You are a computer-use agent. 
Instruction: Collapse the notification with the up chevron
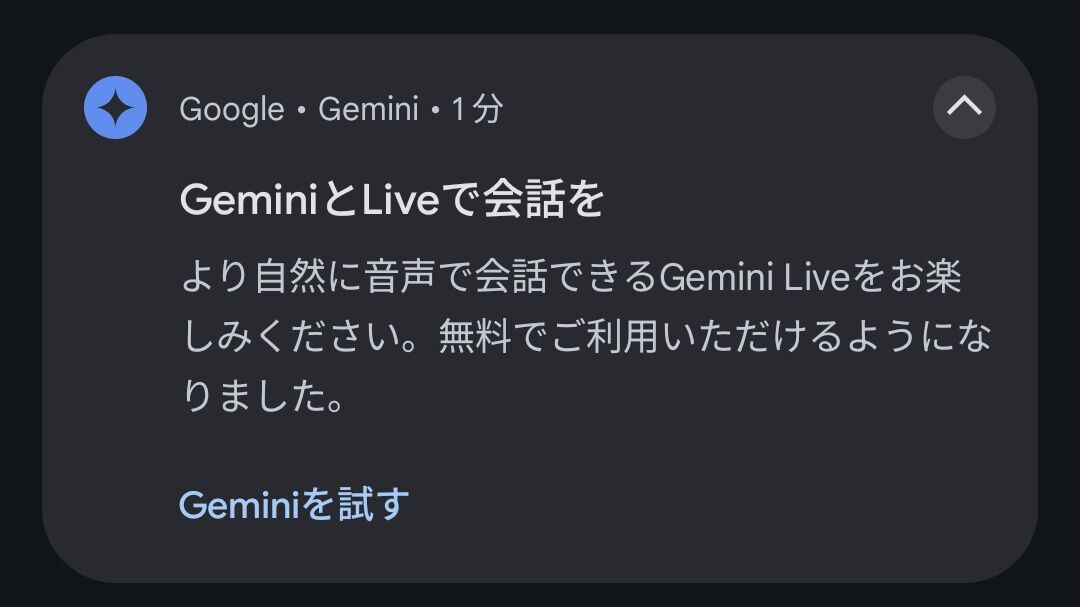point(964,106)
